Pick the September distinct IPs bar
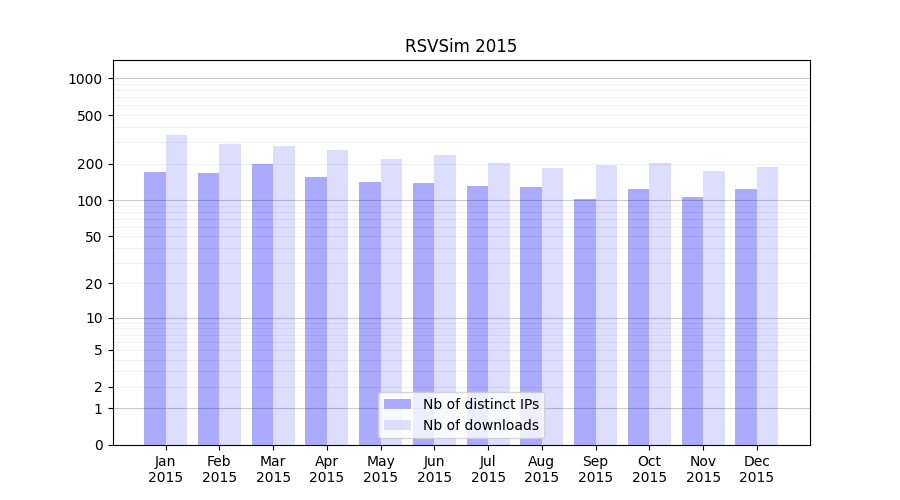The height and width of the screenshot is (500, 900). pos(585,322)
